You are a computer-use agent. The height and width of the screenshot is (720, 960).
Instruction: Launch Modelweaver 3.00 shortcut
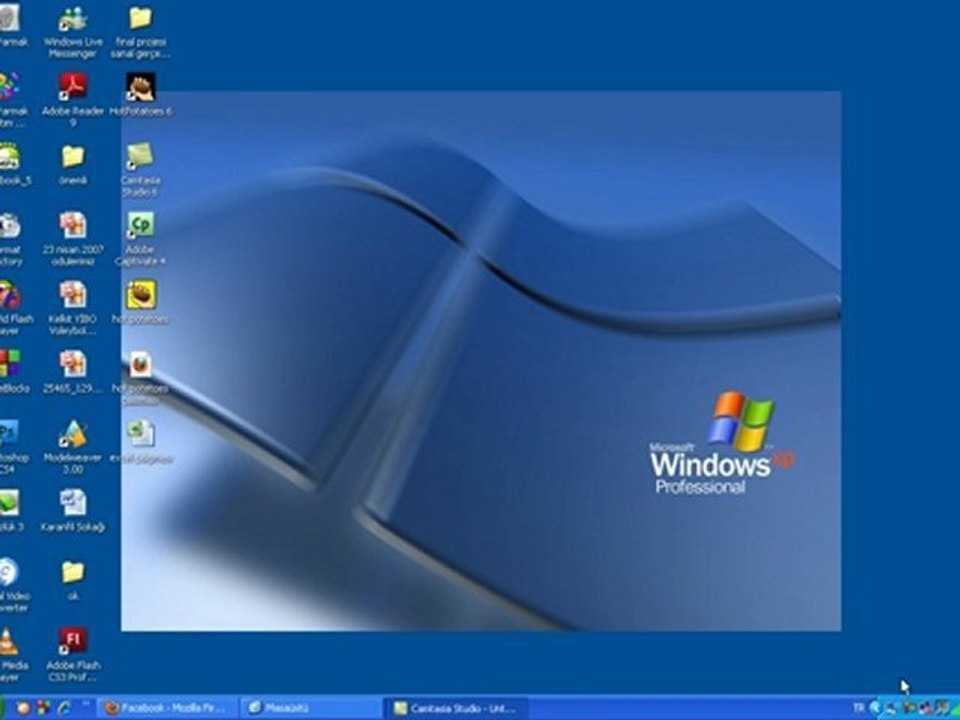(73, 447)
